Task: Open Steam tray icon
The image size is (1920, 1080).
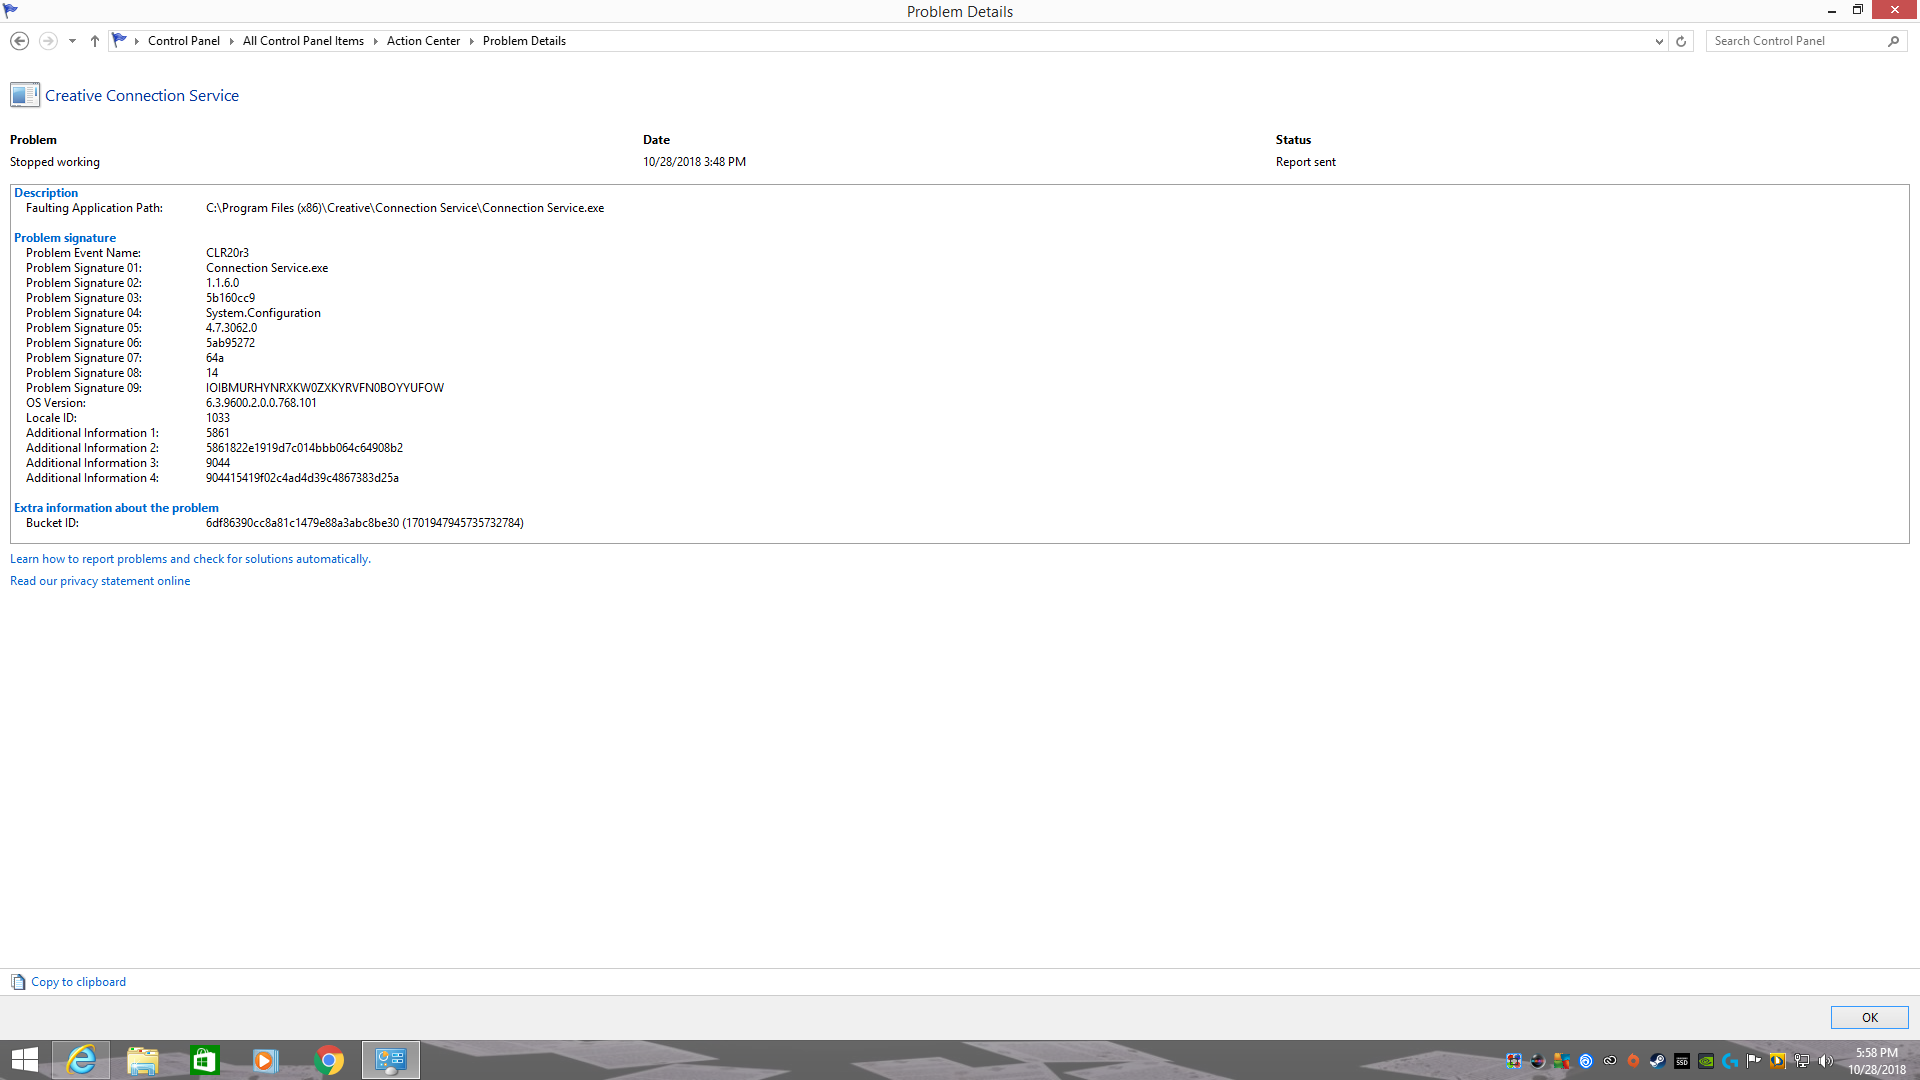Action: pyautogui.click(x=1658, y=1061)
